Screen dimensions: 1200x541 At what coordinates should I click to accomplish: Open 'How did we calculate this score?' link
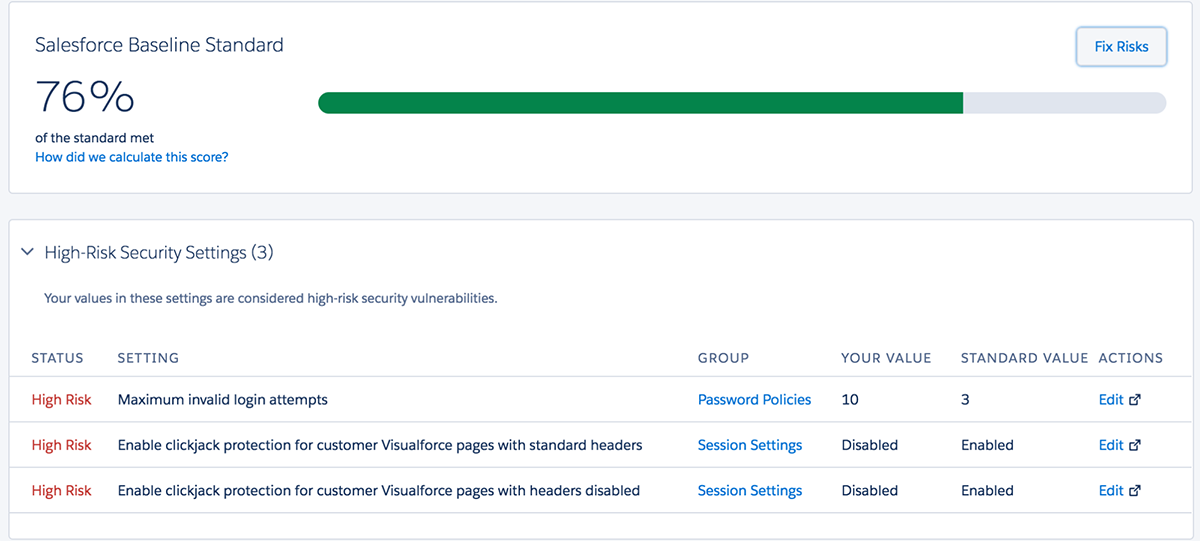tap(132, 157)
